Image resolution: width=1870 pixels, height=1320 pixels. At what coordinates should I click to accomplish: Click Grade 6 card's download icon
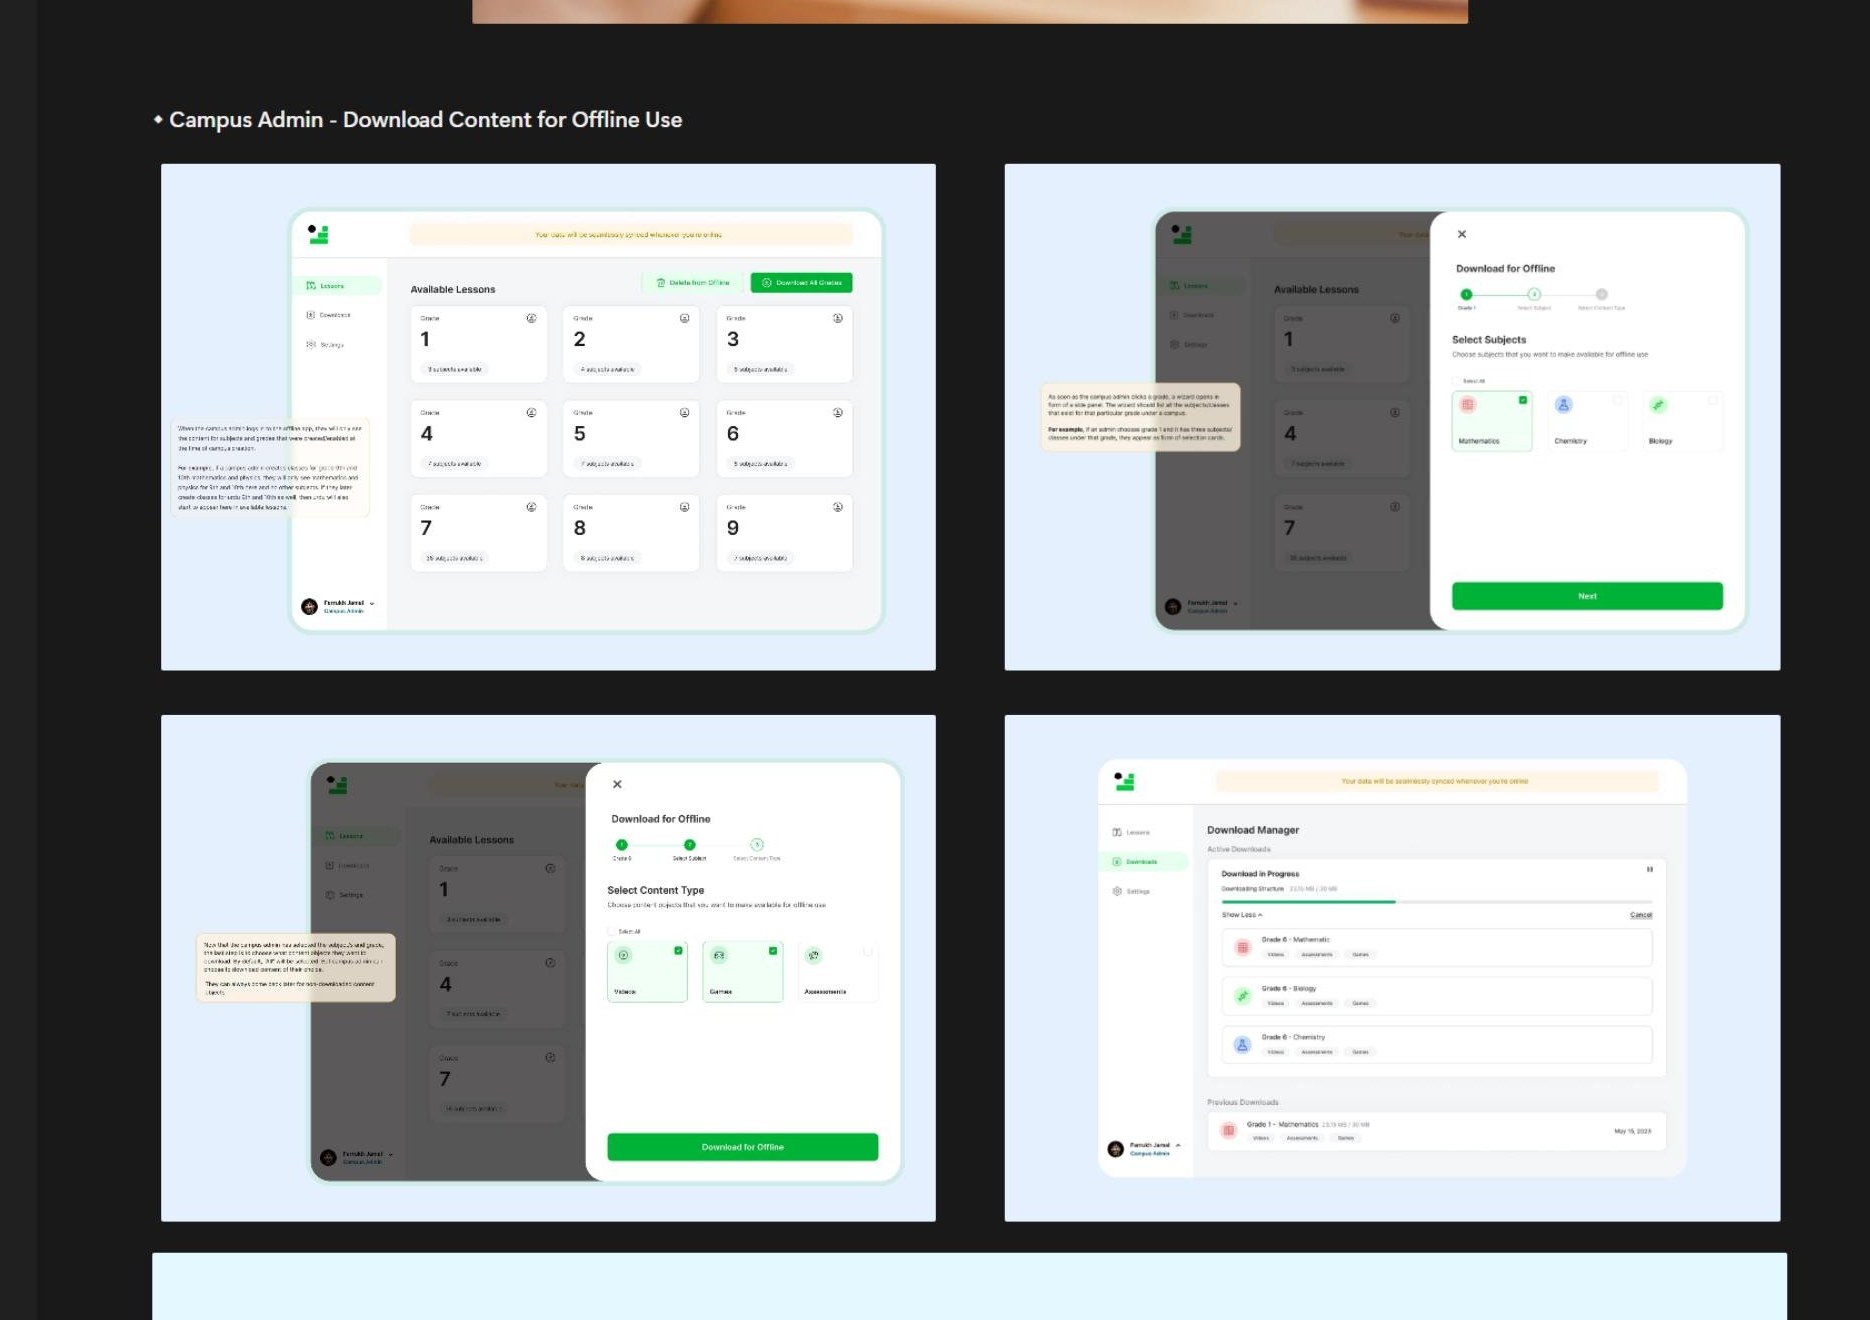[x=838, y=412]
